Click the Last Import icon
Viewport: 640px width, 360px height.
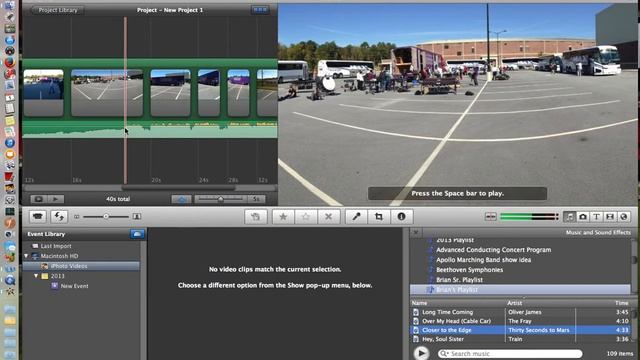pyautogui.click(x=35, y=246)
